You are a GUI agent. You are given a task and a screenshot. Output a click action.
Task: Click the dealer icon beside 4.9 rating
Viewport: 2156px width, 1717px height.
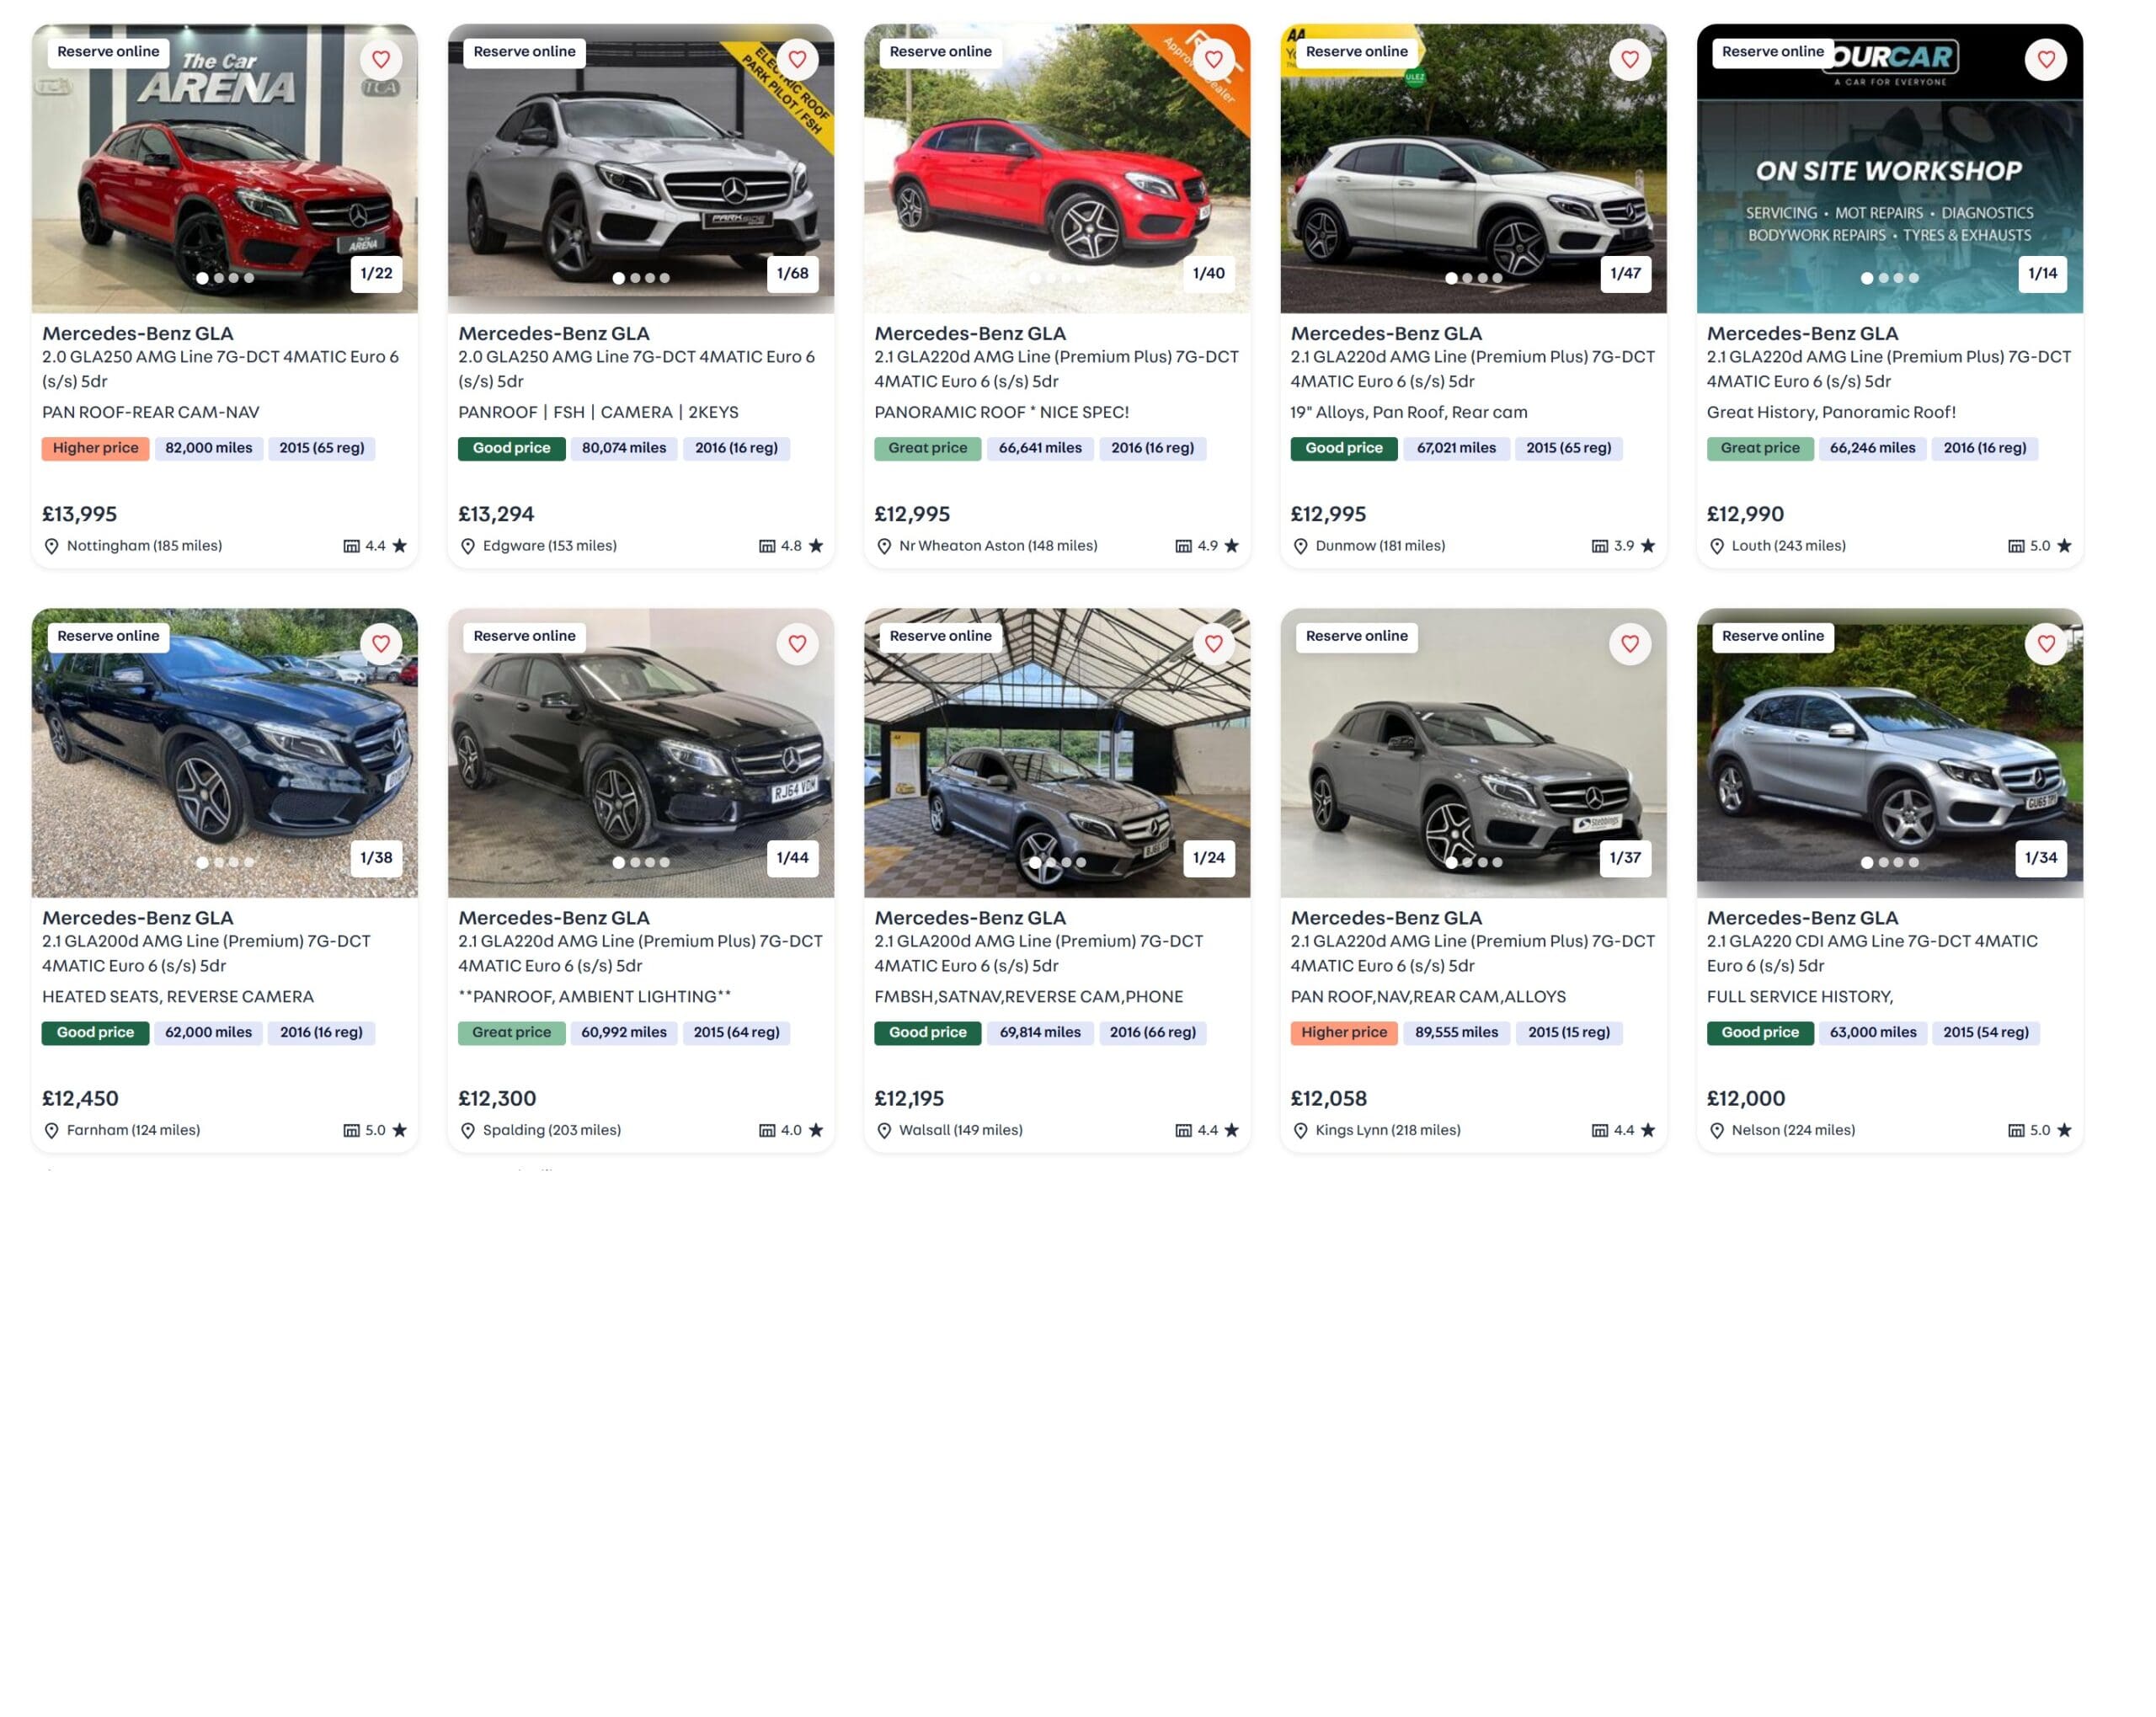pos(1183,546)
